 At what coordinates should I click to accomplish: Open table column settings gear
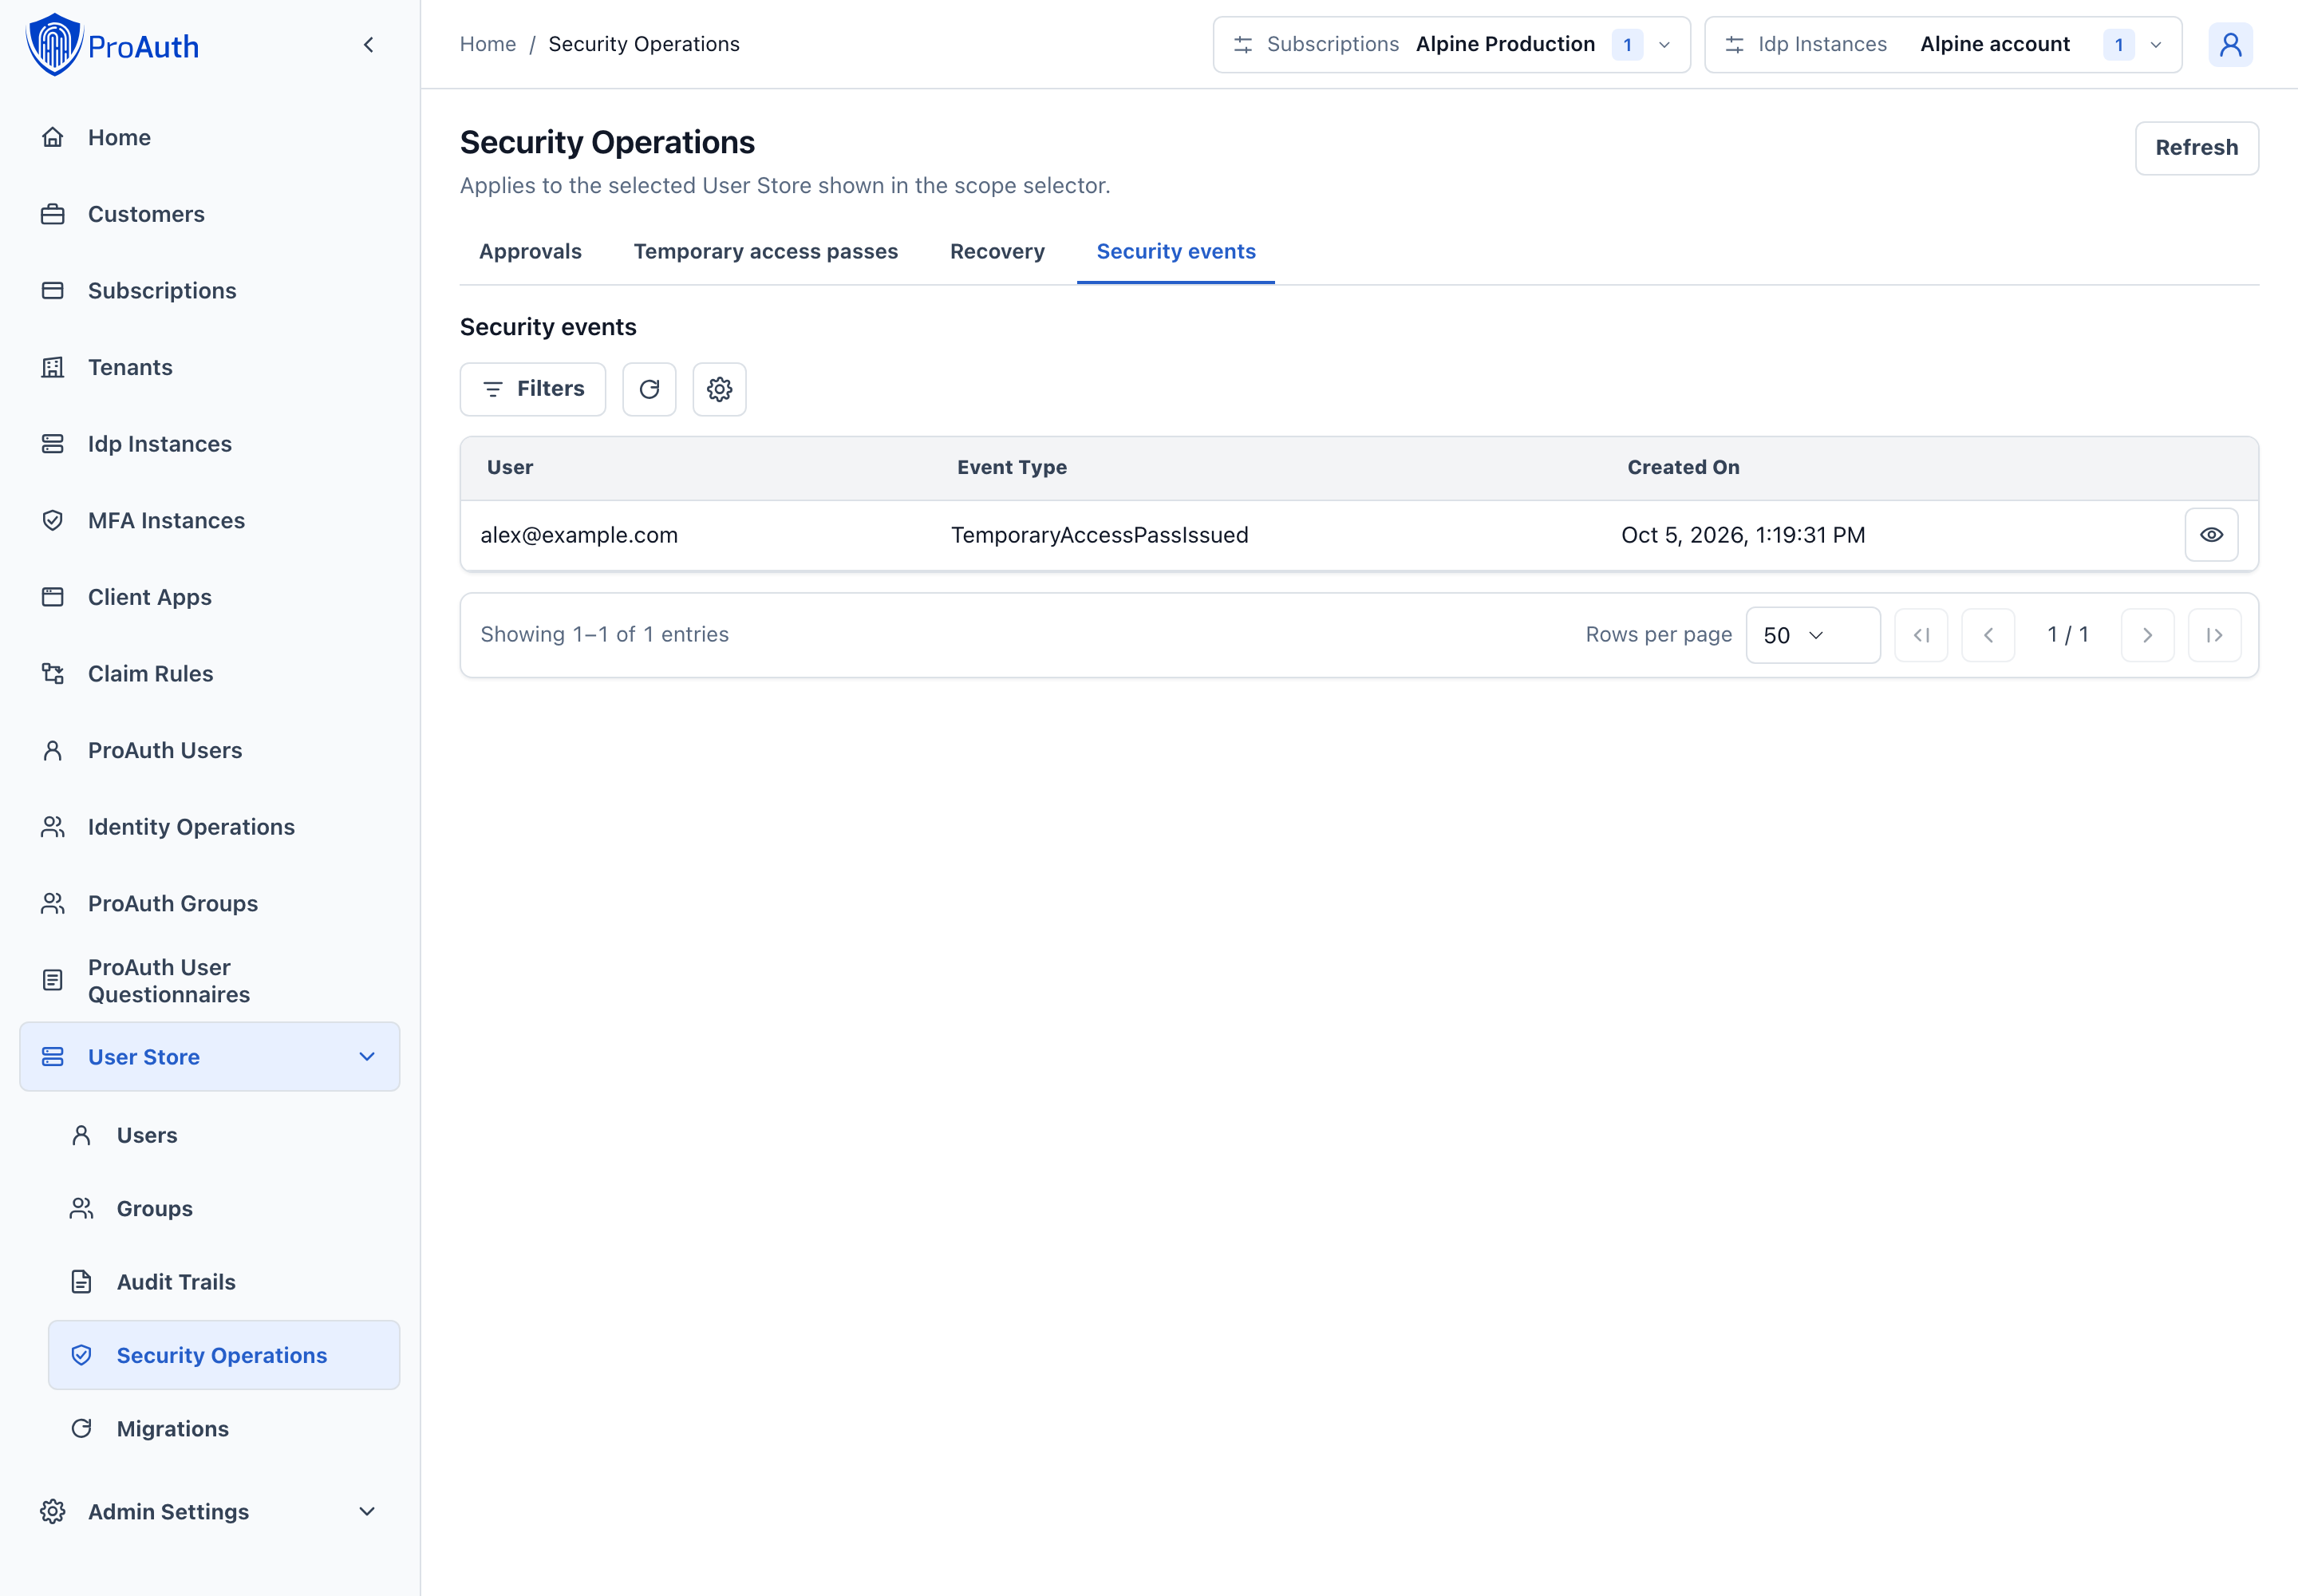720,389
